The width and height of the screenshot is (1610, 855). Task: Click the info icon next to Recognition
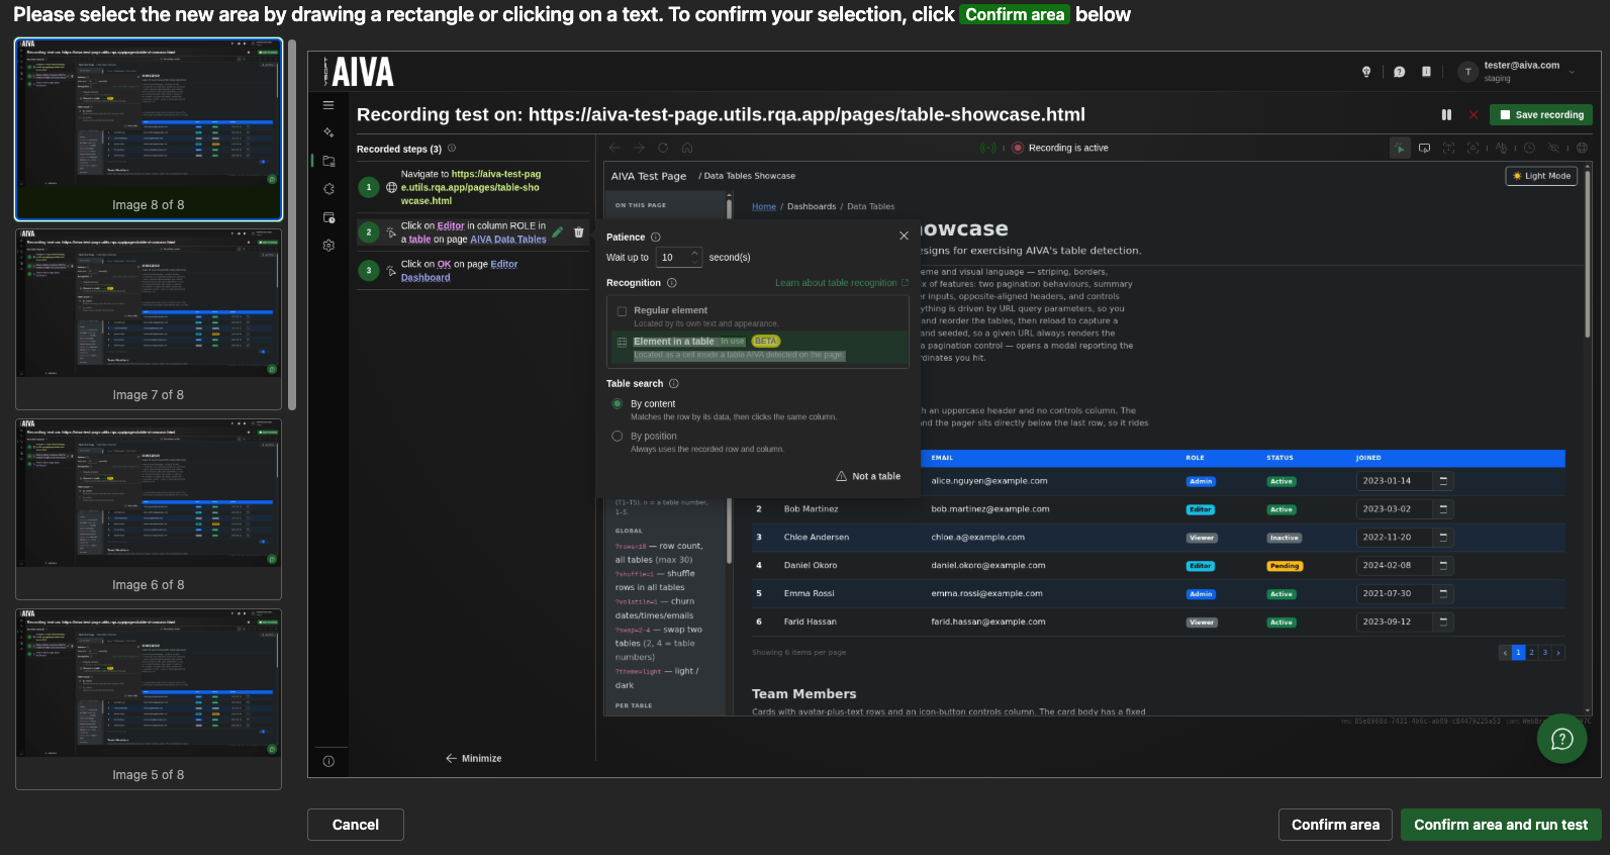pos(672,283)
